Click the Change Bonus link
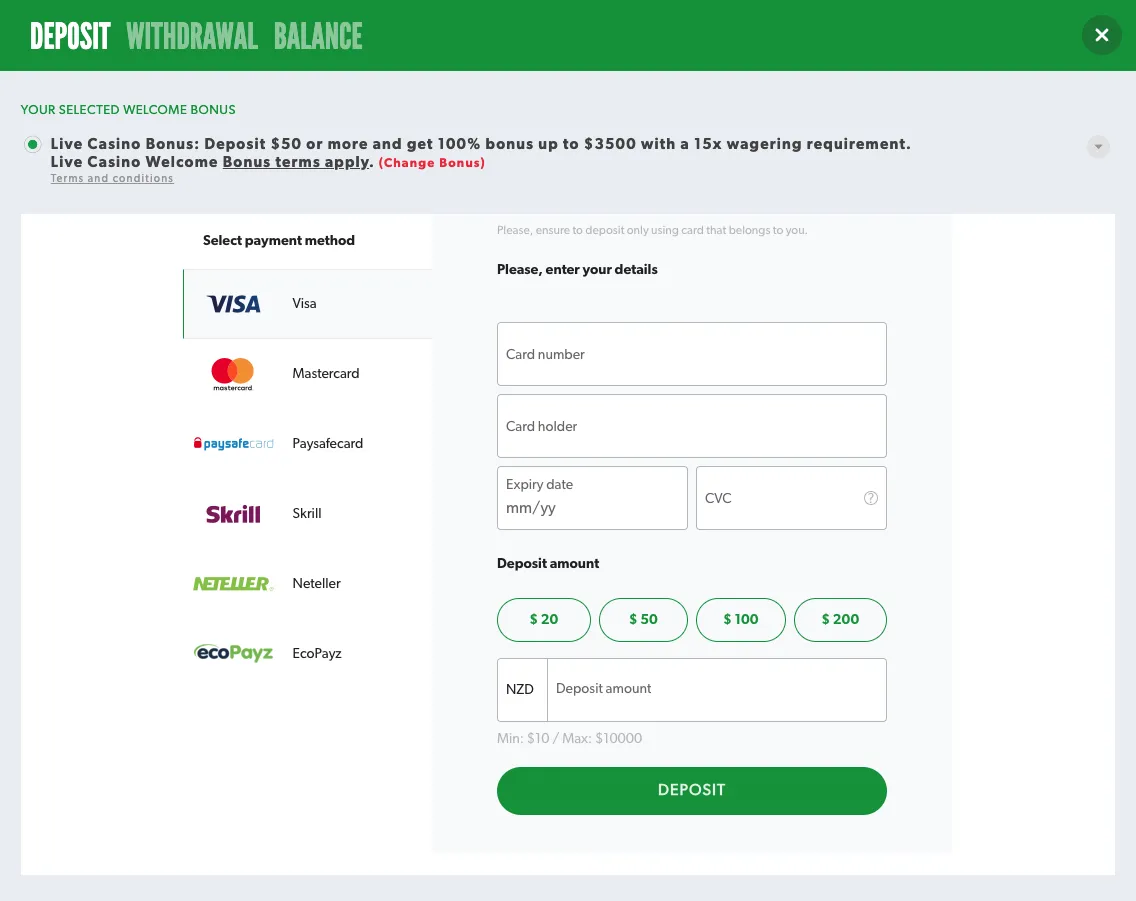Viewport: 1136px width, 901px height. [431, 163]
